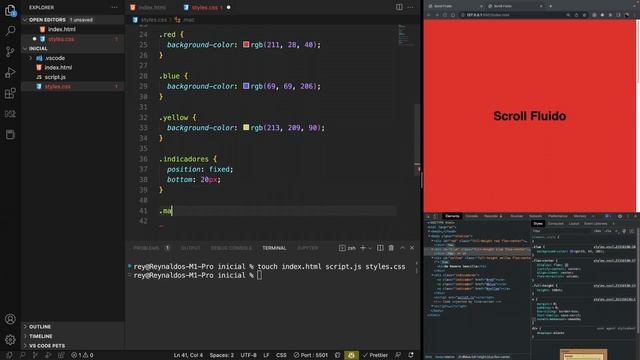The width and height of the screenshot is (640, 360).
Task: Switch to OUTPUT panel tab
Action: point(190,248)
